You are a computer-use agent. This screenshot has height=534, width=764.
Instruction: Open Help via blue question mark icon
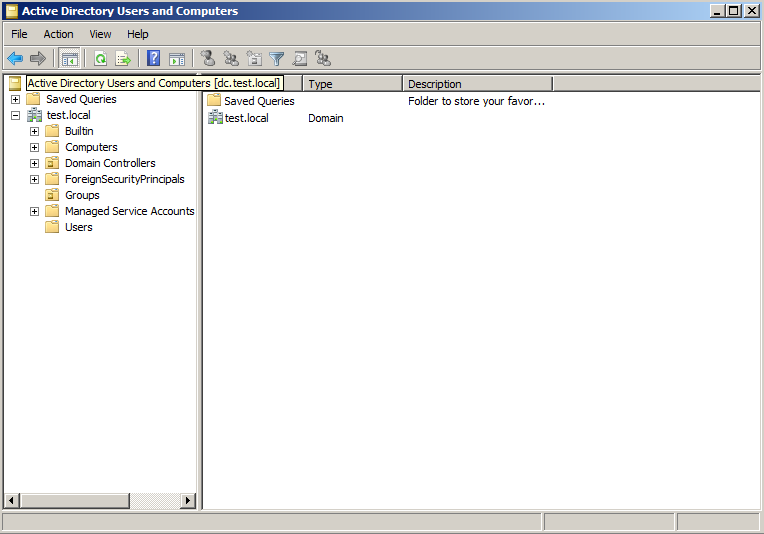point(153,58)
